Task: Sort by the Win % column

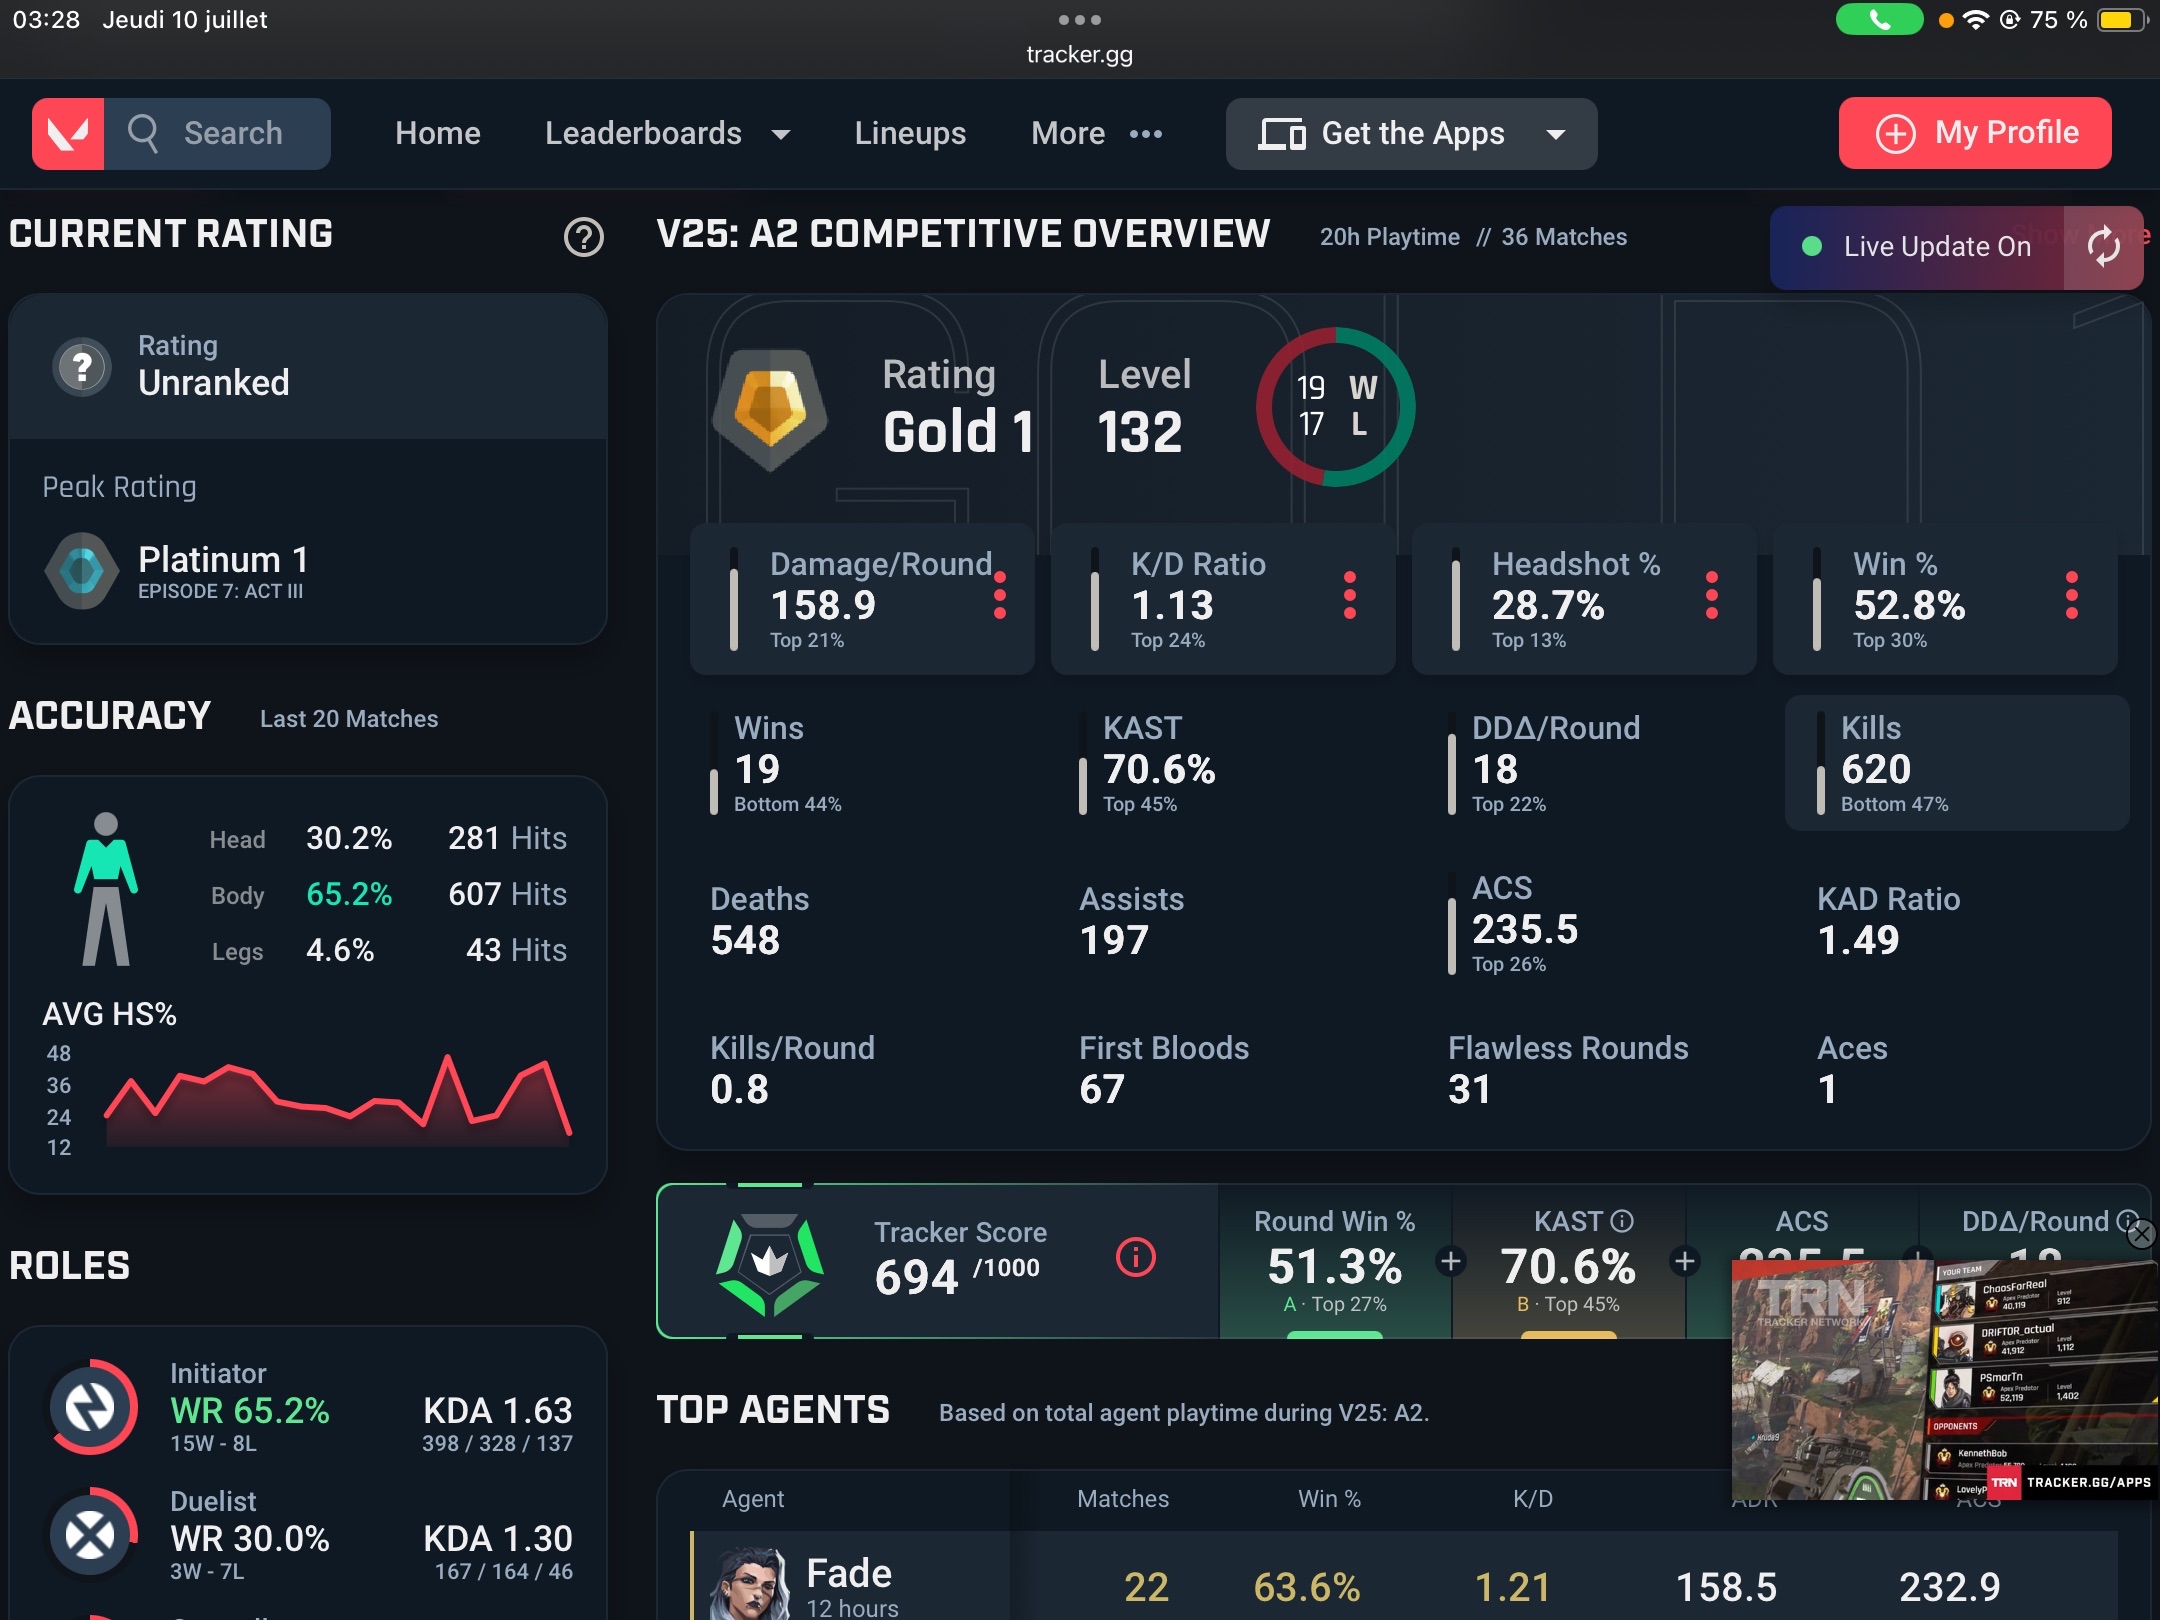Action: [1329, 1498]
